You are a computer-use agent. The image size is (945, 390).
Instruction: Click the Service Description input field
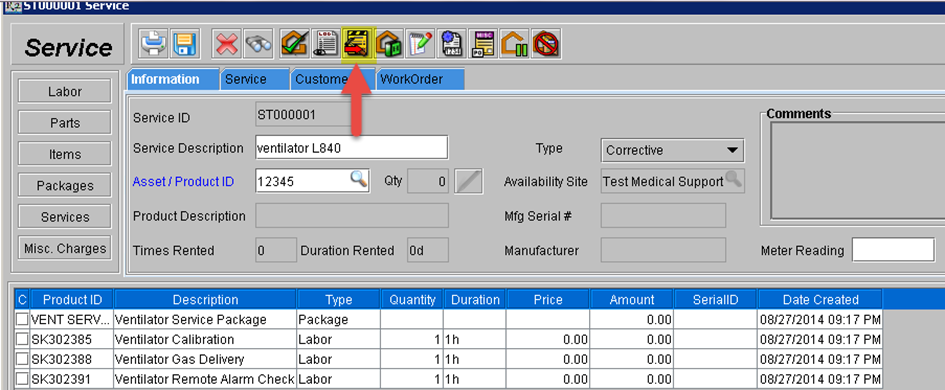pos(352,148)
